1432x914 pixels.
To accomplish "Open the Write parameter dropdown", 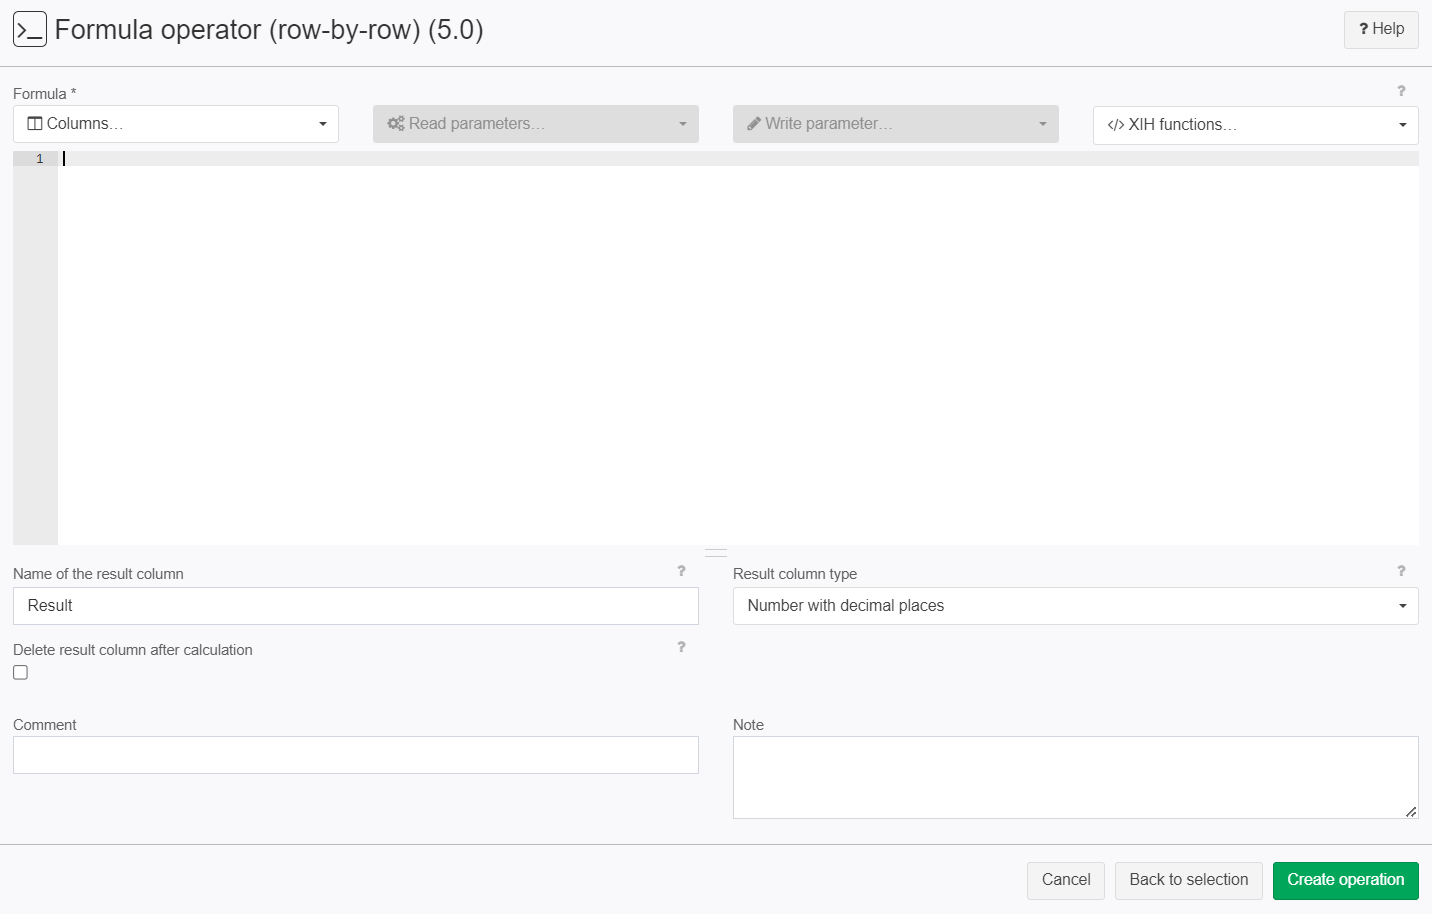I will coord(896,124).
